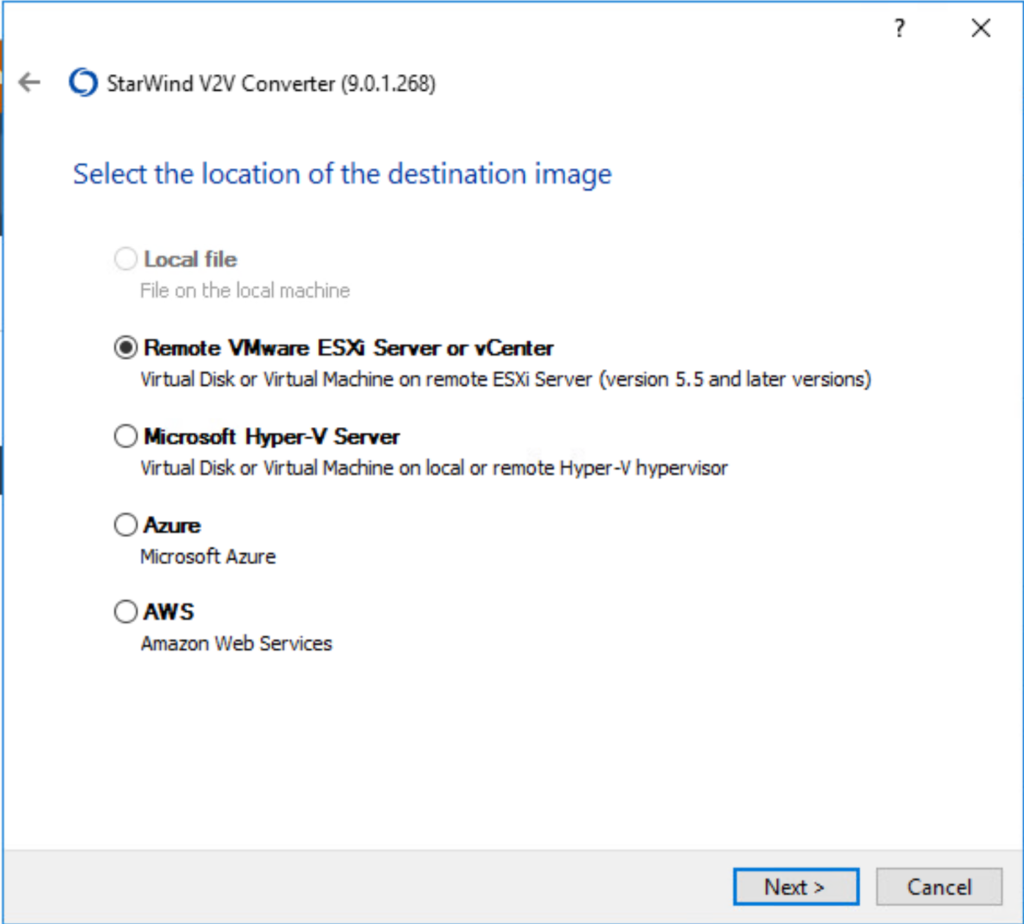Click the 'Amazon Web Services' description text
This screenshot has height=924, width=1024.
pos(236,643)
